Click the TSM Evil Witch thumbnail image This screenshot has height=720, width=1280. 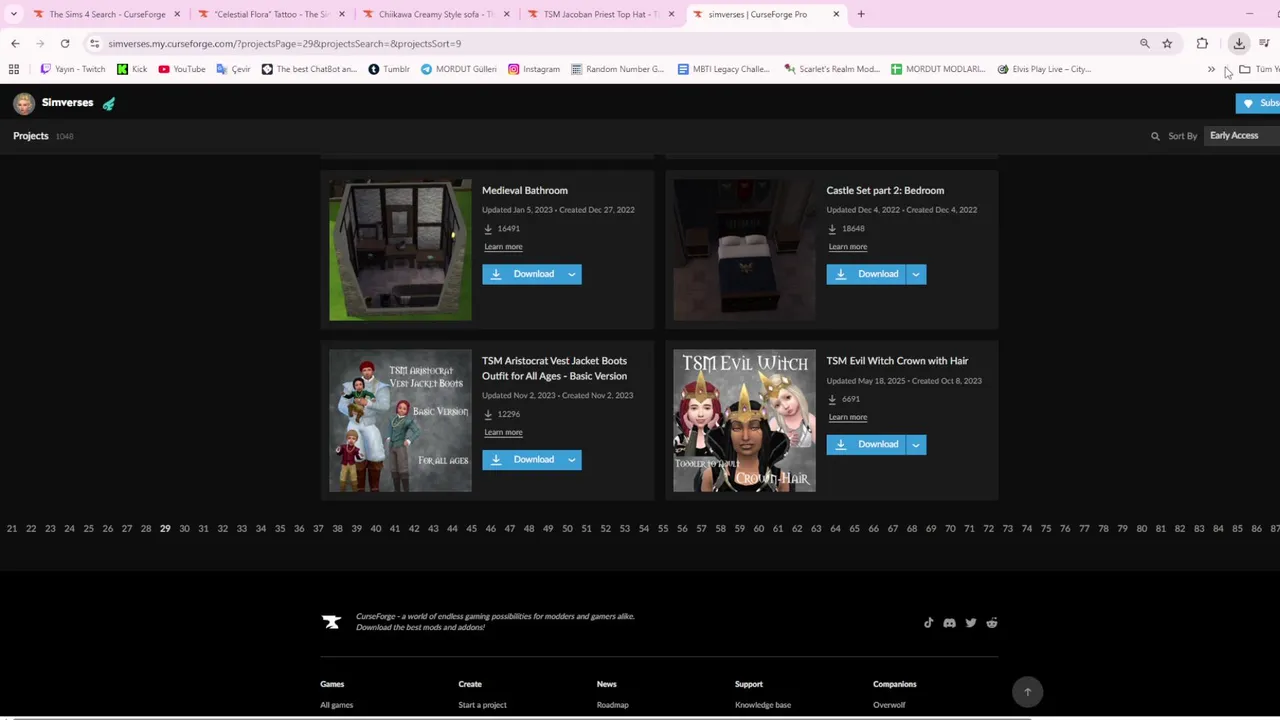(744, 421)
